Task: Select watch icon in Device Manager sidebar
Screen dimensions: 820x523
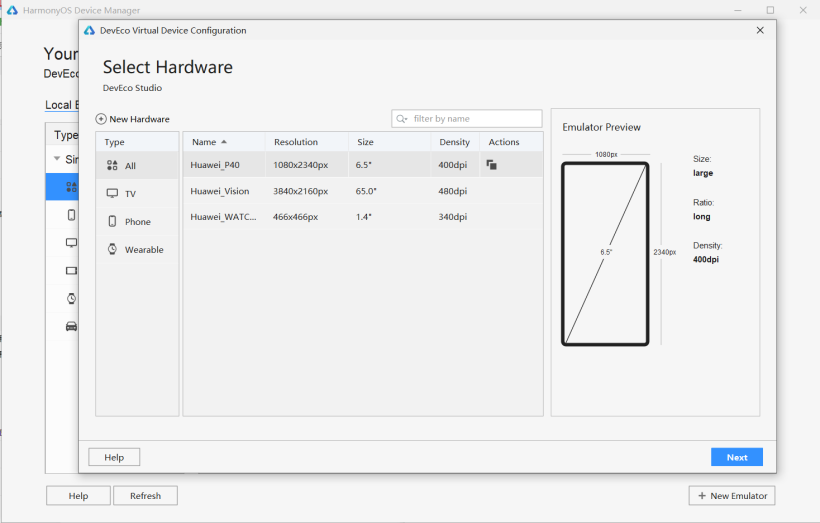Action: (x=72, y=299)
